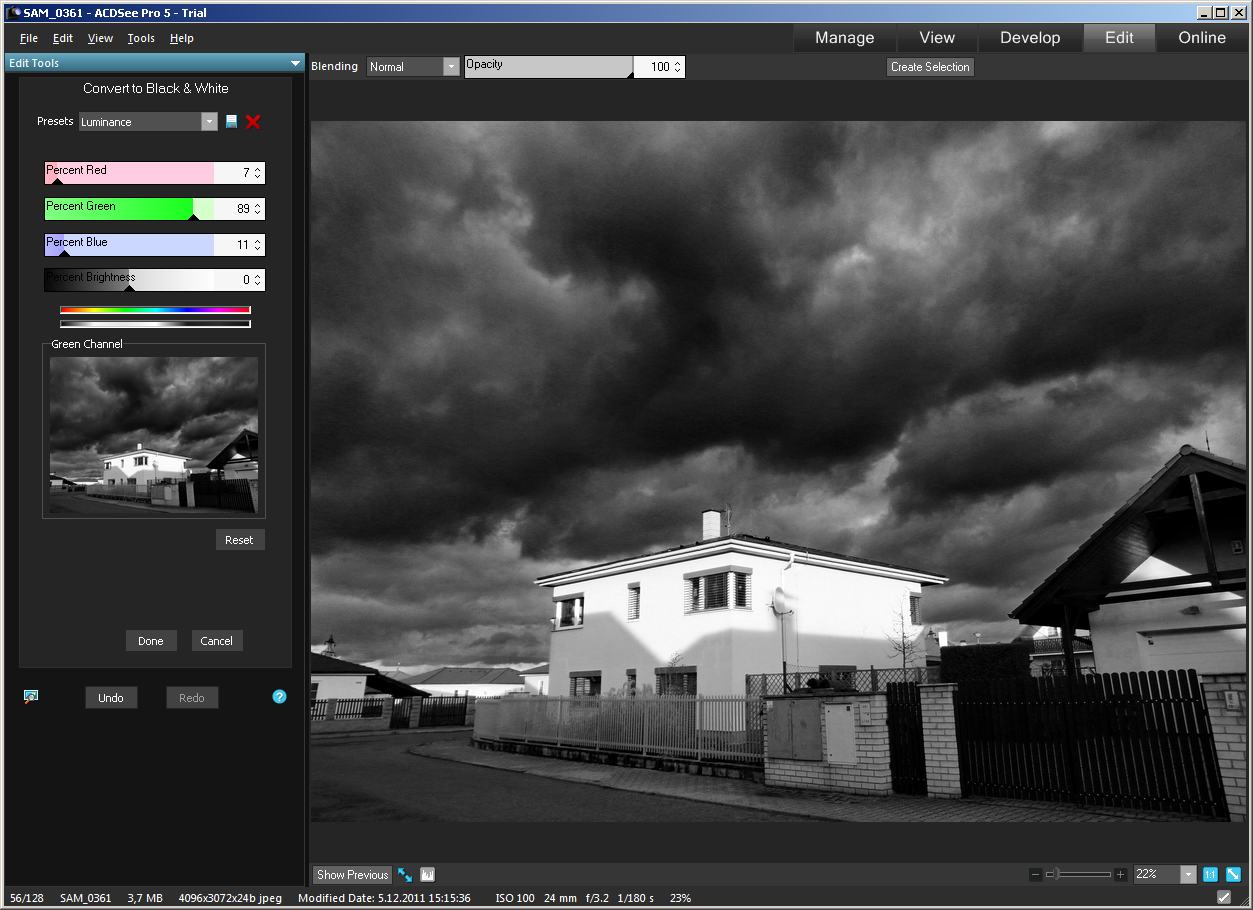Toggle the checkbox in the status bar
Screen dimensions: 1253x910
click(1224, 898)
